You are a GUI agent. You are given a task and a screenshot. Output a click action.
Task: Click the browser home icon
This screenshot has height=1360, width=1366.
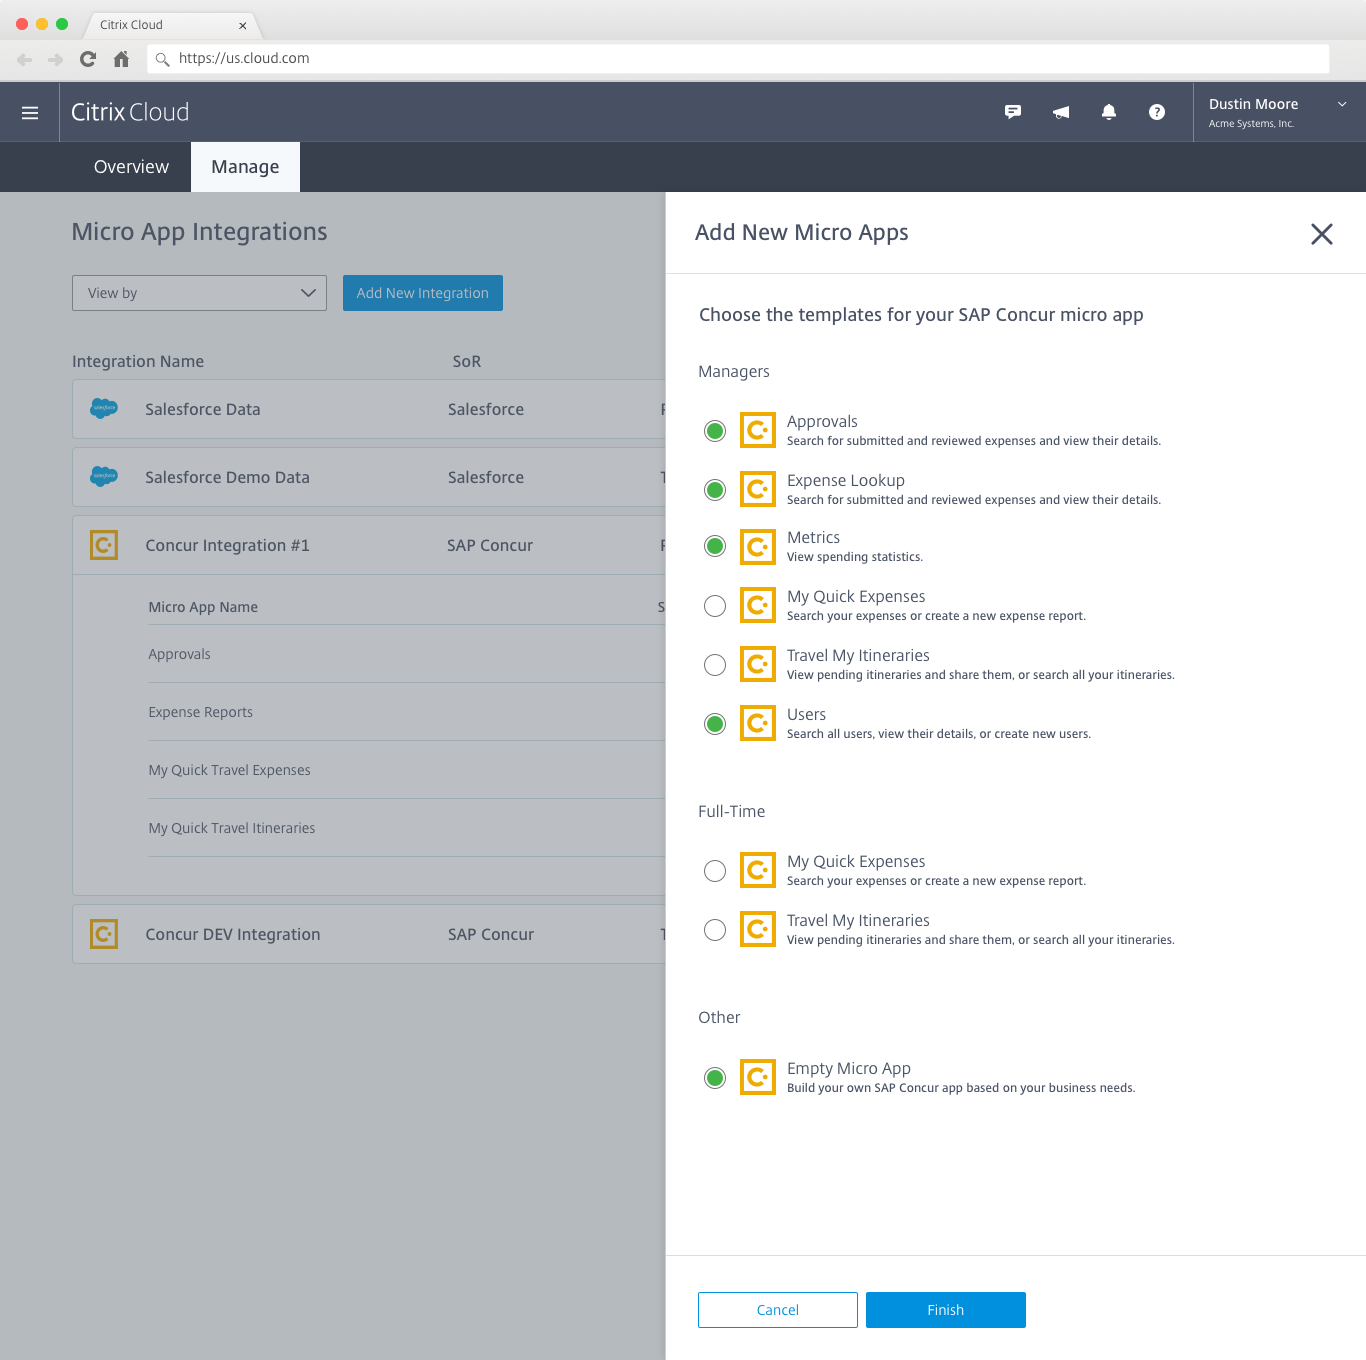coord(121,59)
